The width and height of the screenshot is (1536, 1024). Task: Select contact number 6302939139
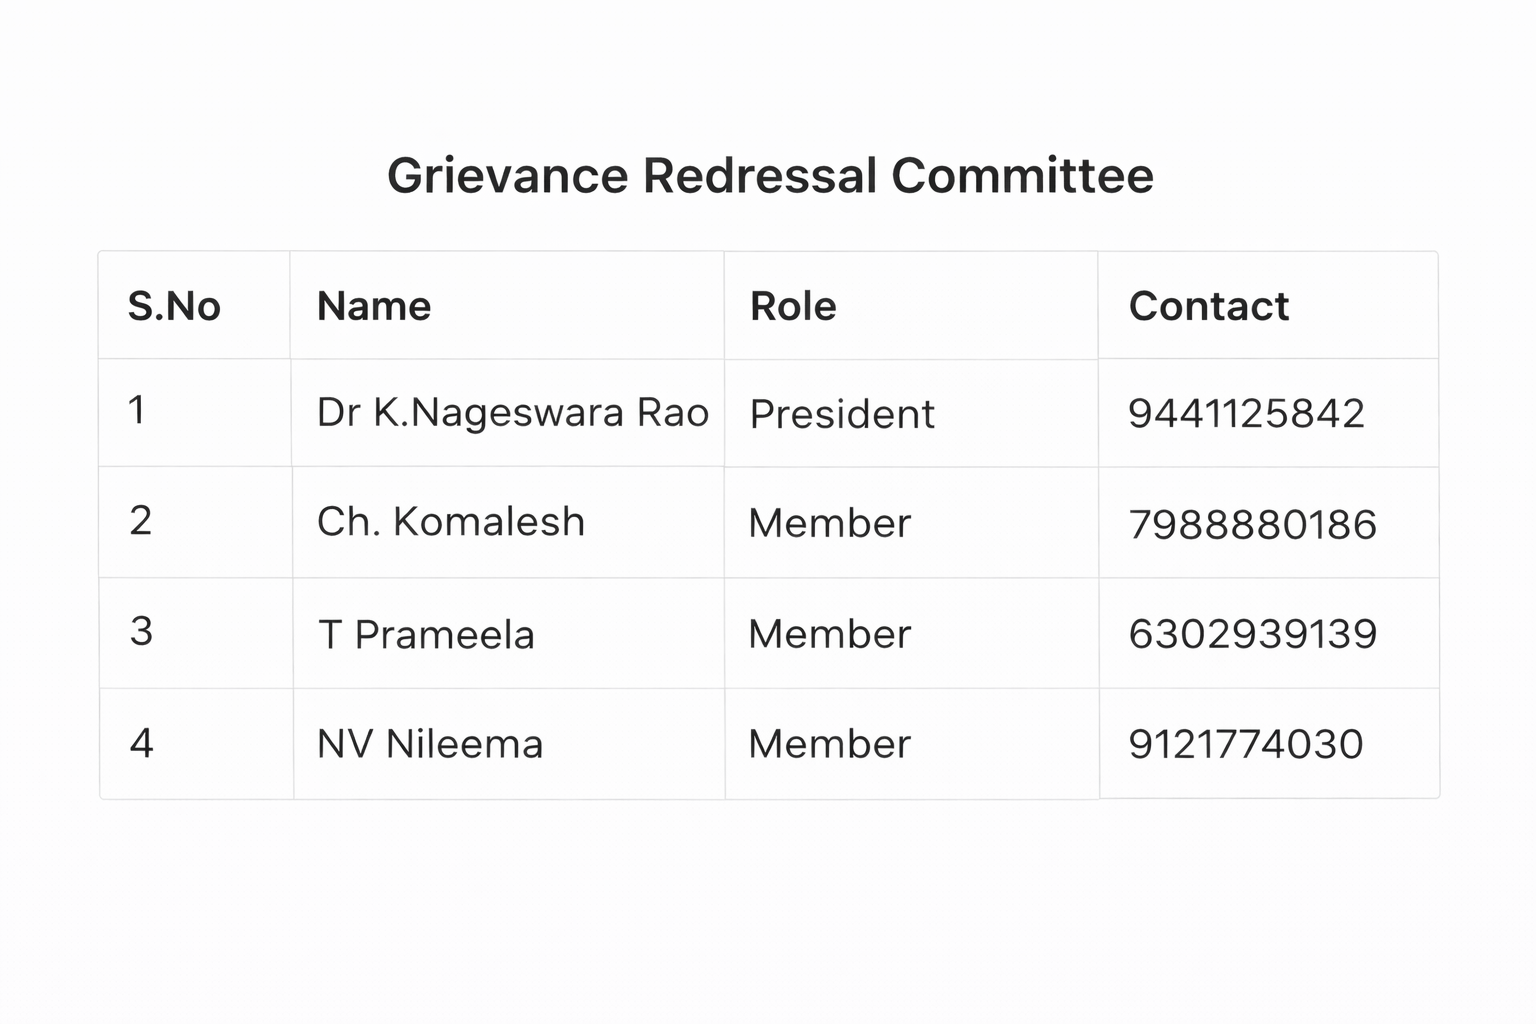[x=1252, y=634]
